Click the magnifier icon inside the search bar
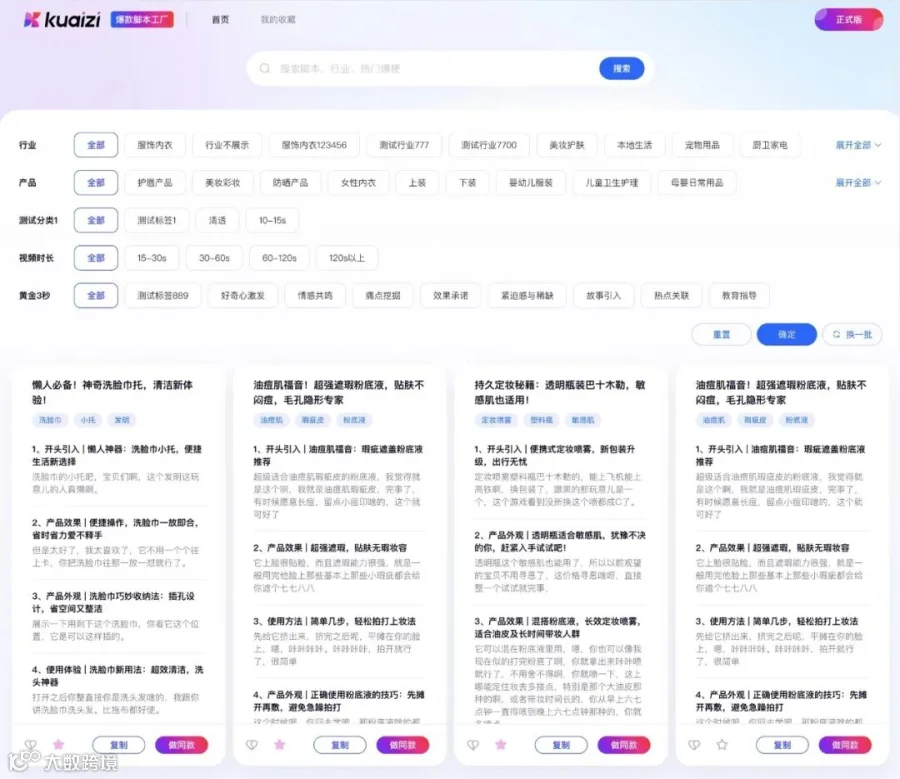Image resolution: width=900 pixels, height=779 pixels. 262,69
